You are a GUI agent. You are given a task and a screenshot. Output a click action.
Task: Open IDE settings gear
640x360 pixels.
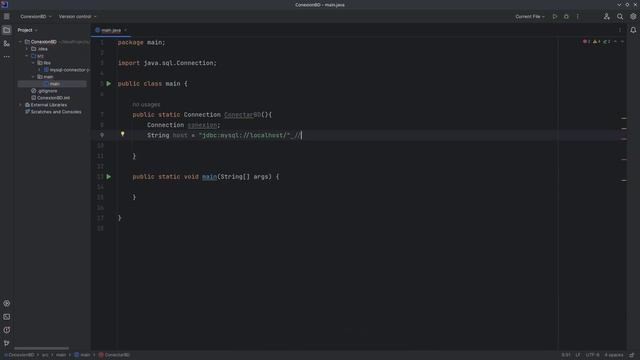tap(633, 17)
